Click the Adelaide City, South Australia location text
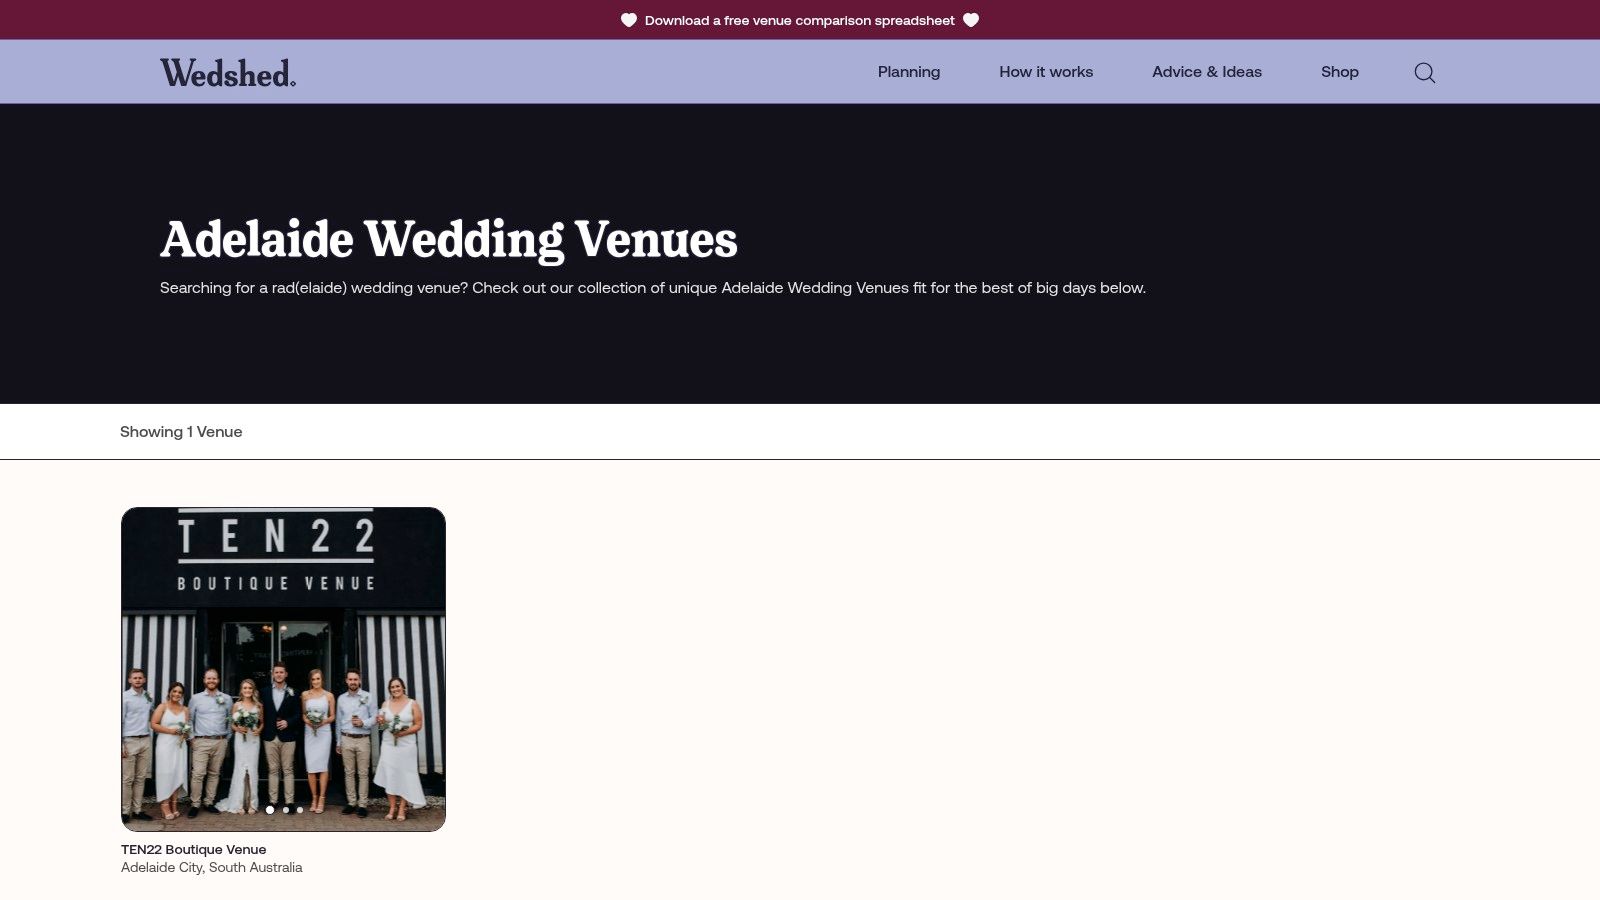 211,867
